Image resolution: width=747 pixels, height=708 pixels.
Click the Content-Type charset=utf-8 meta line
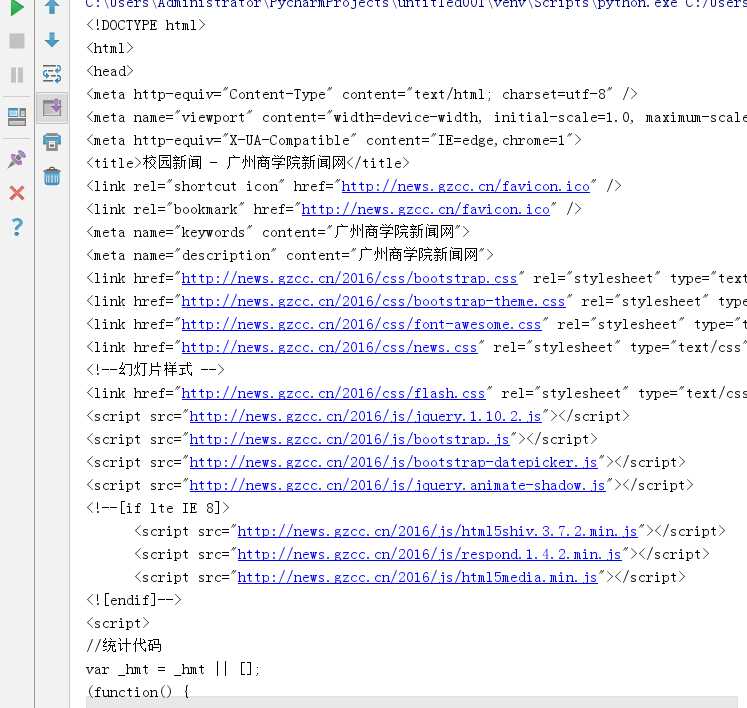click(362, 94)
